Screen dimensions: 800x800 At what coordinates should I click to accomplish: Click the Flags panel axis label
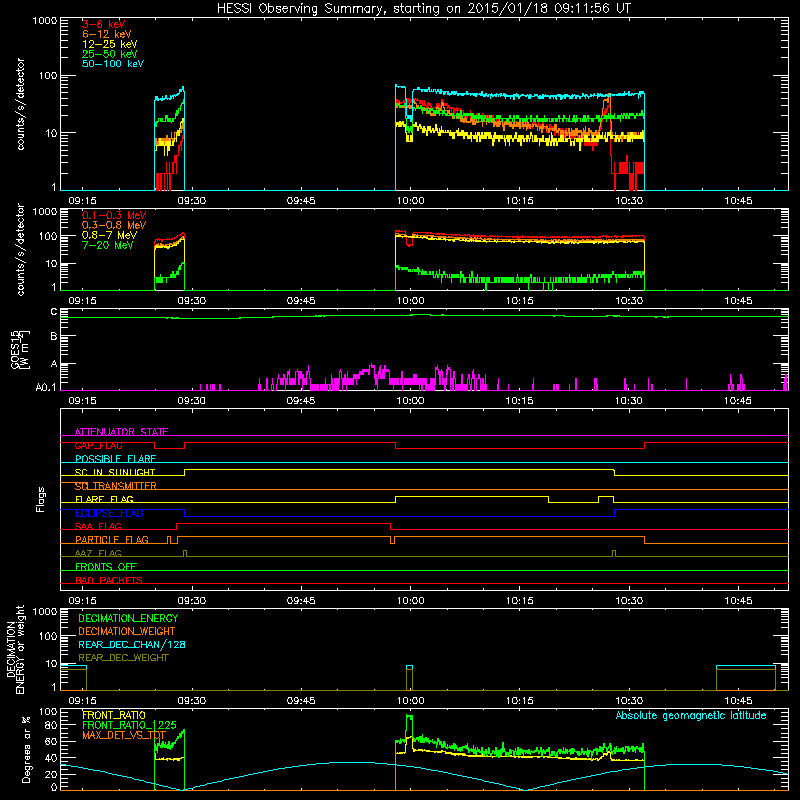coord(41,499)
